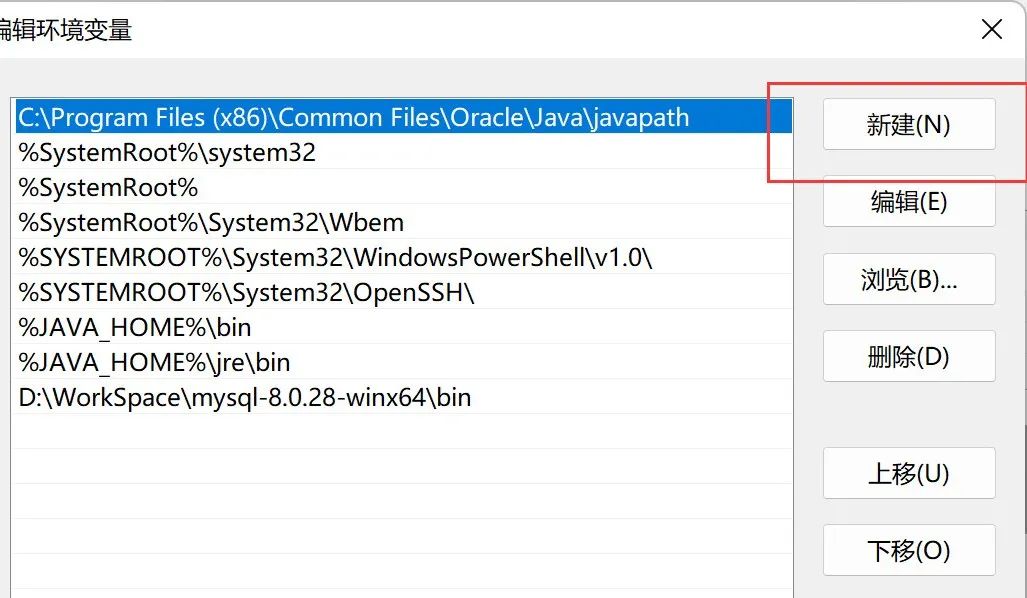Viewport: 1027px width, 598px height.
Task: Select the %JAVA_HOME%\jre\bin entry
Action: pos(403,362)
